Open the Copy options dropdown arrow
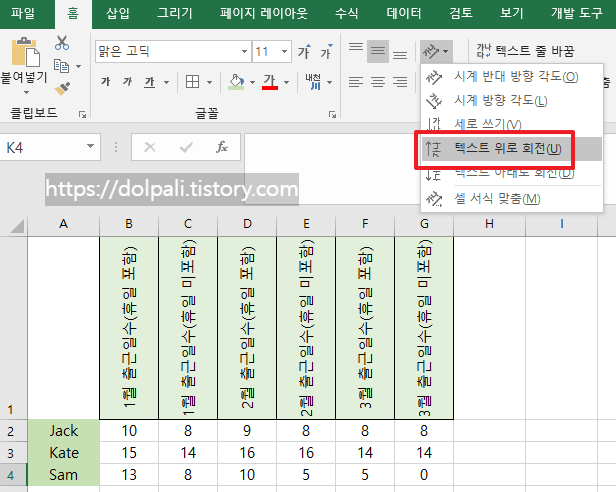 (79, 66)
